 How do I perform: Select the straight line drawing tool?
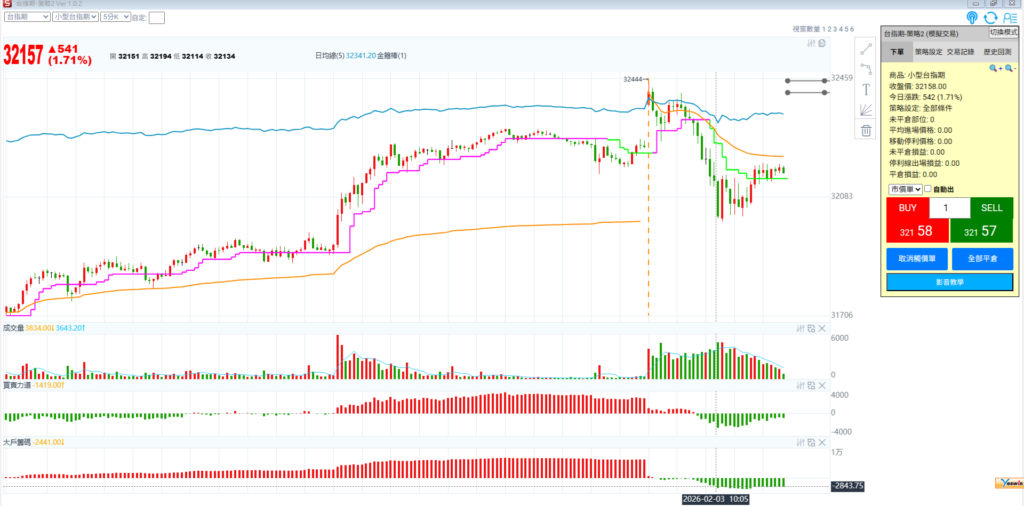tap(866, 49)
